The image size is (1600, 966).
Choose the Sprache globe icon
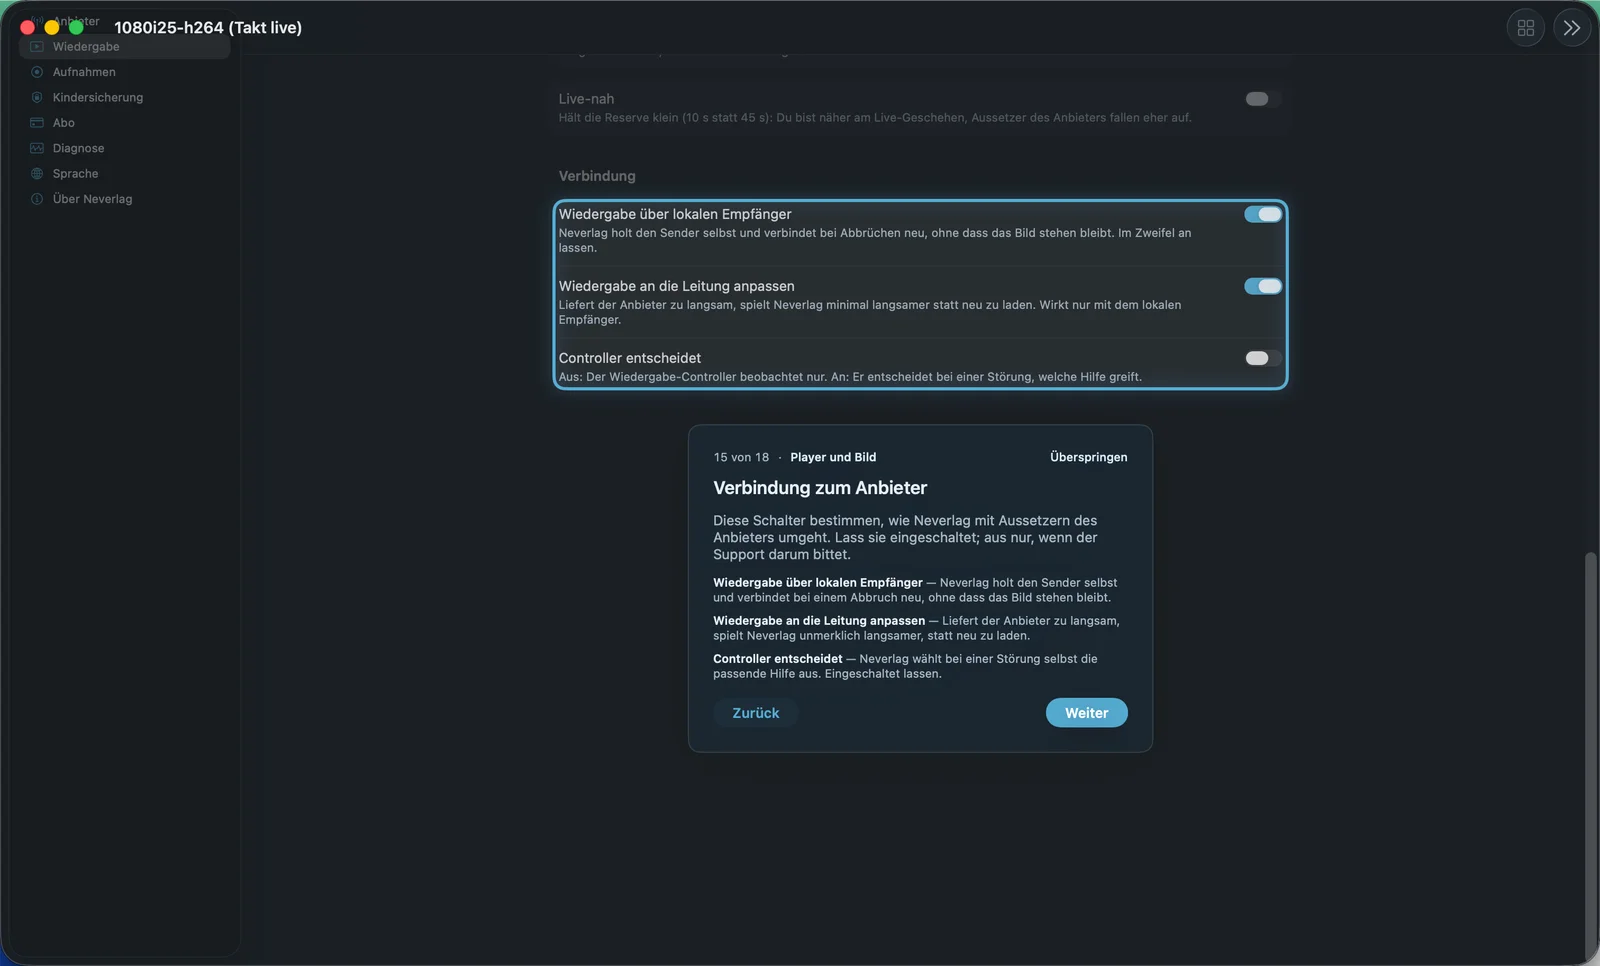(x=37, y=174)
